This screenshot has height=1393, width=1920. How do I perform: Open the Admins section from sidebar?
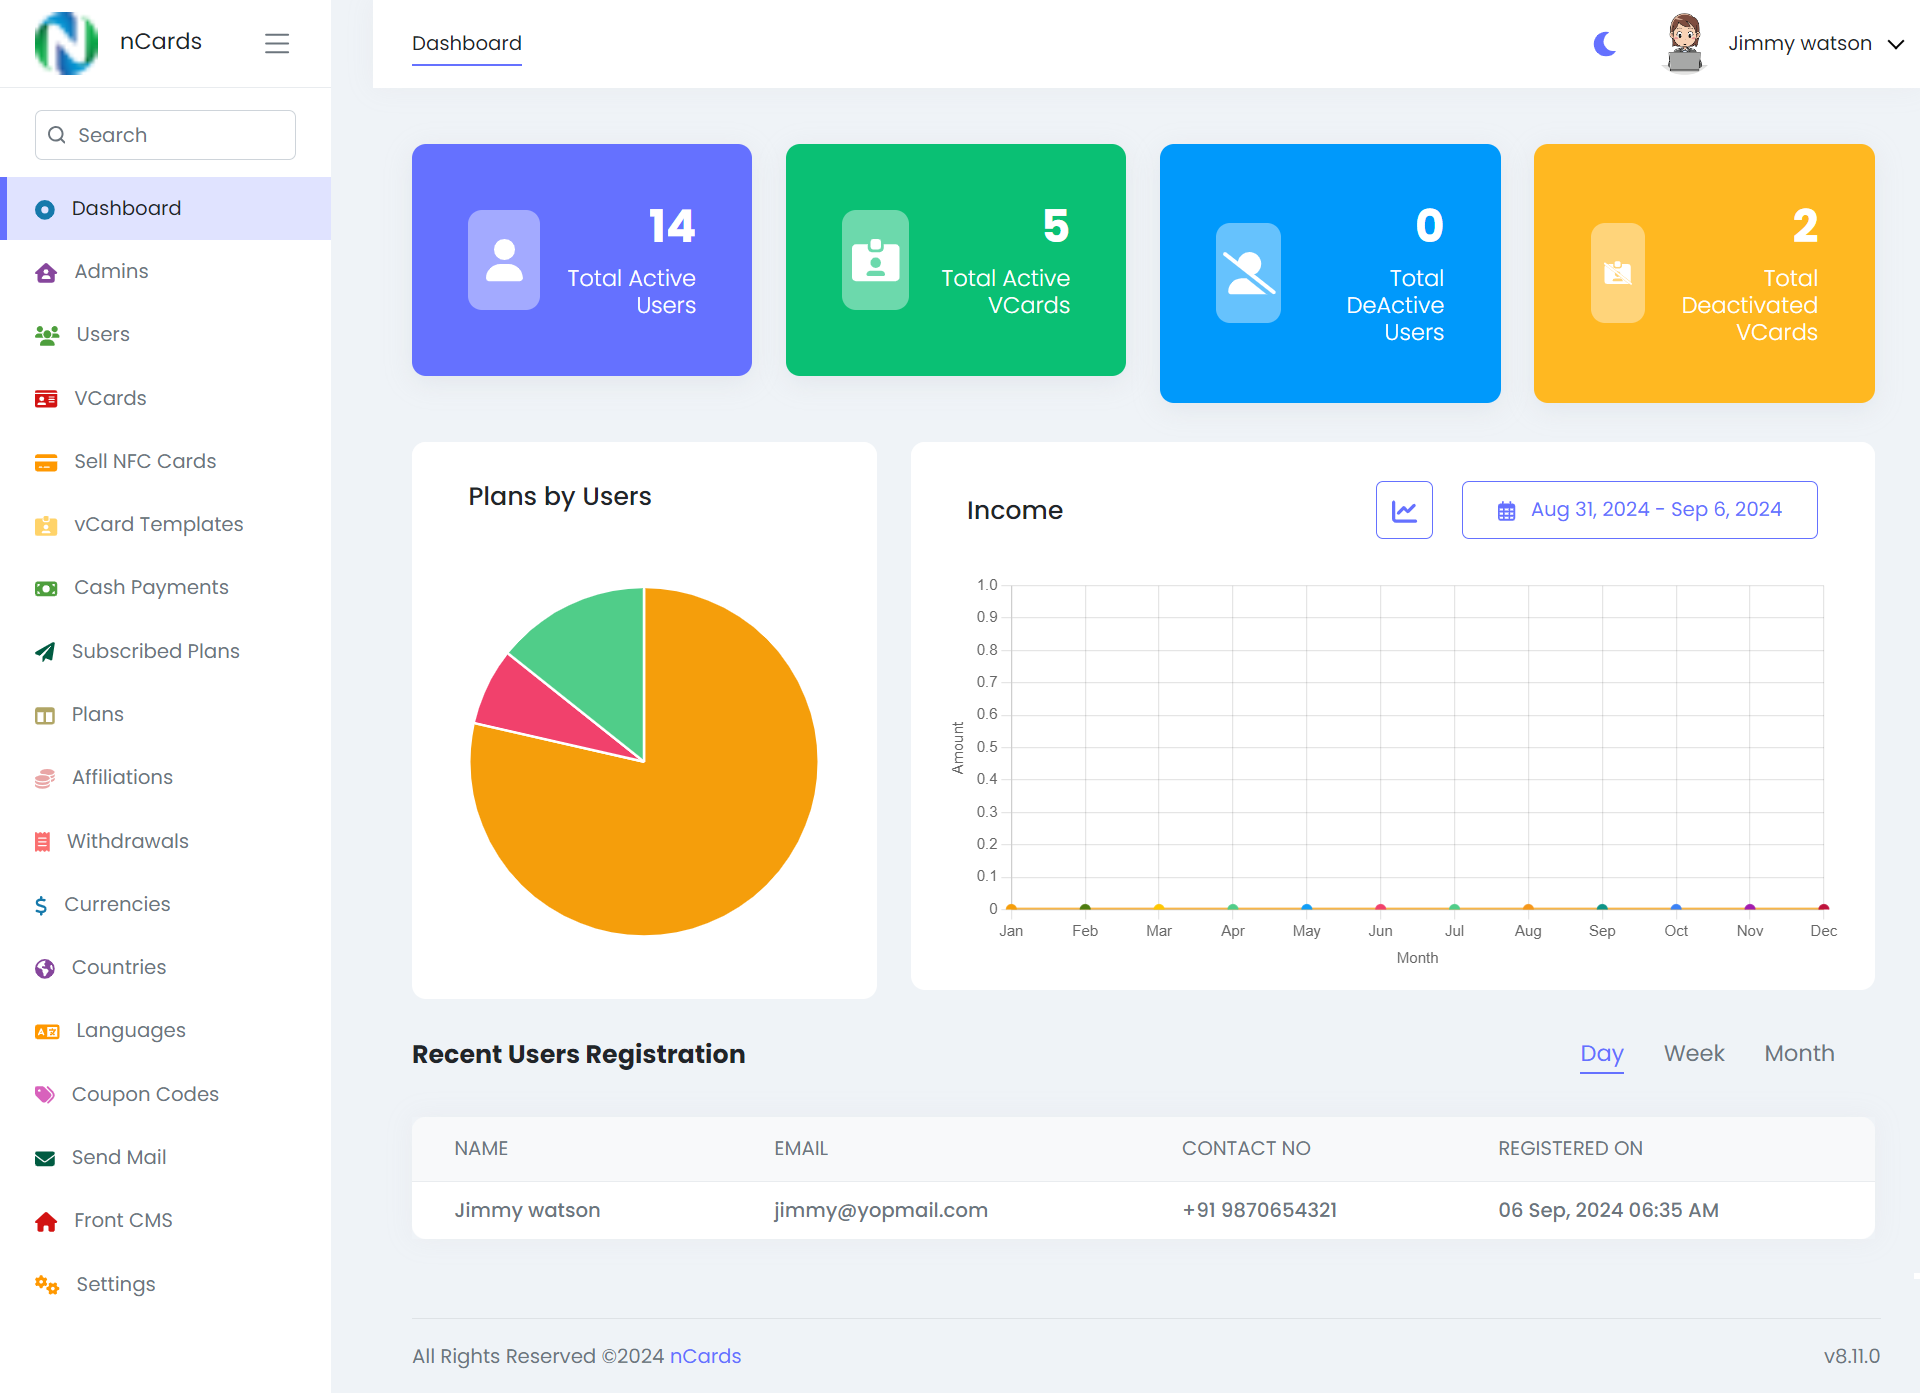[x=111, y=271]
